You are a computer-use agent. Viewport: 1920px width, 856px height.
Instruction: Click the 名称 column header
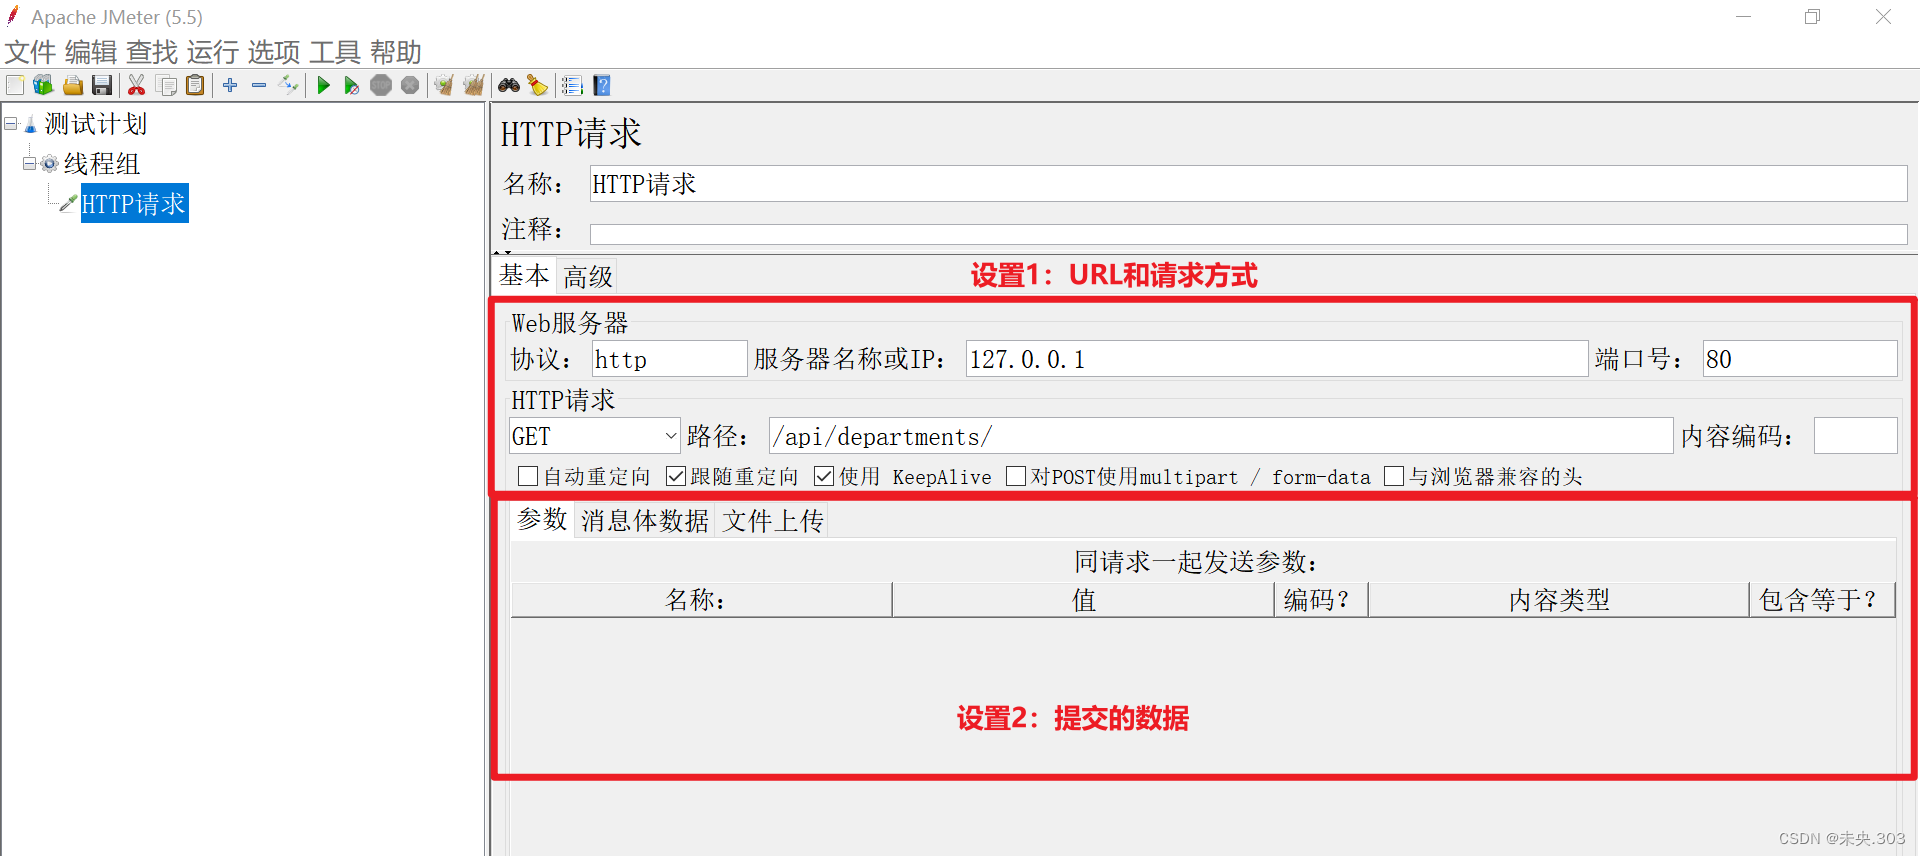point(701,600)
